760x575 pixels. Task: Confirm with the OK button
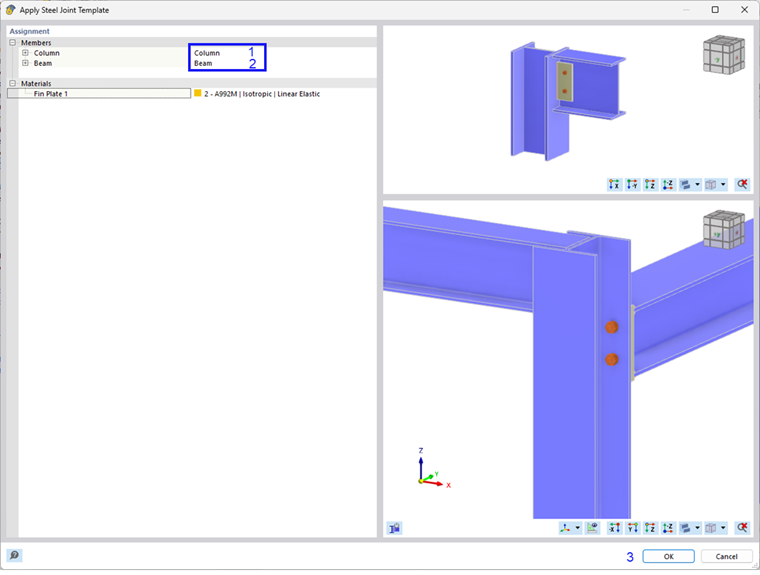point(668,557)
